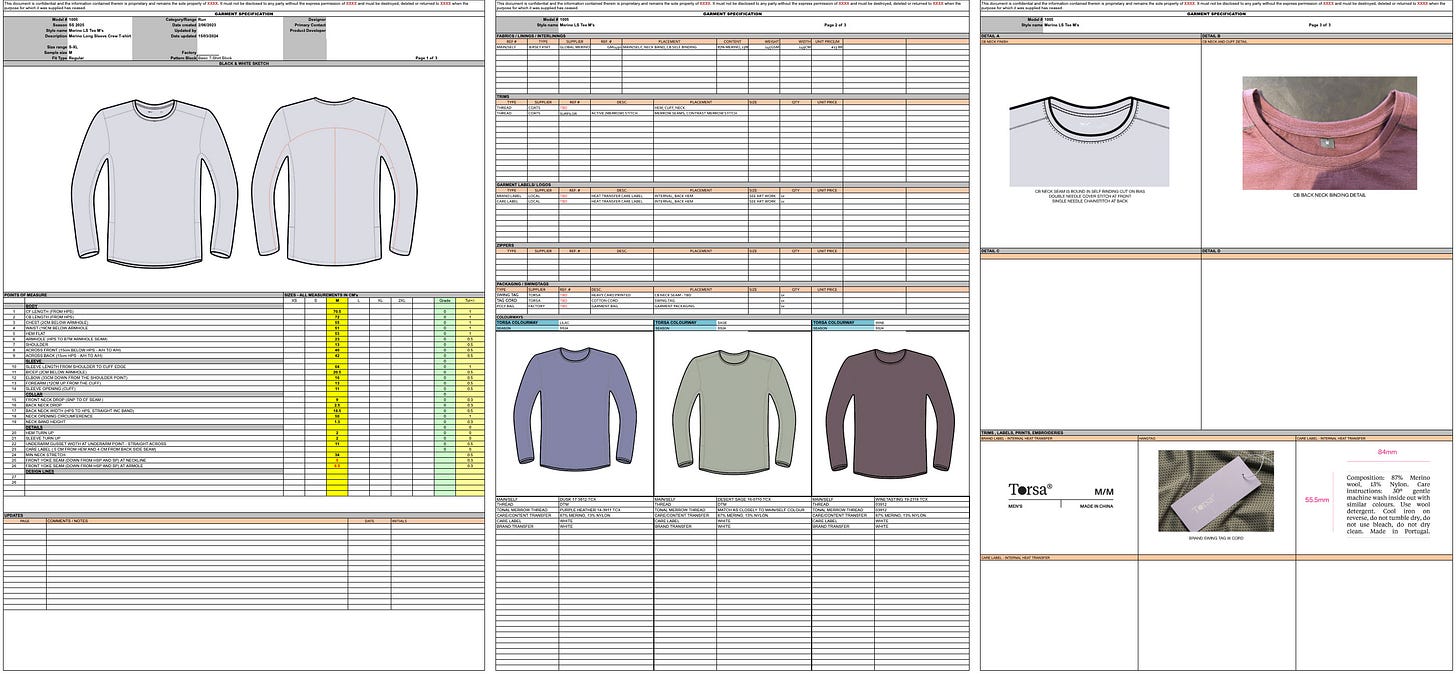Click the brand swing tag photo
This screenshot has width=1456, height=675.
coord(1216,490)
